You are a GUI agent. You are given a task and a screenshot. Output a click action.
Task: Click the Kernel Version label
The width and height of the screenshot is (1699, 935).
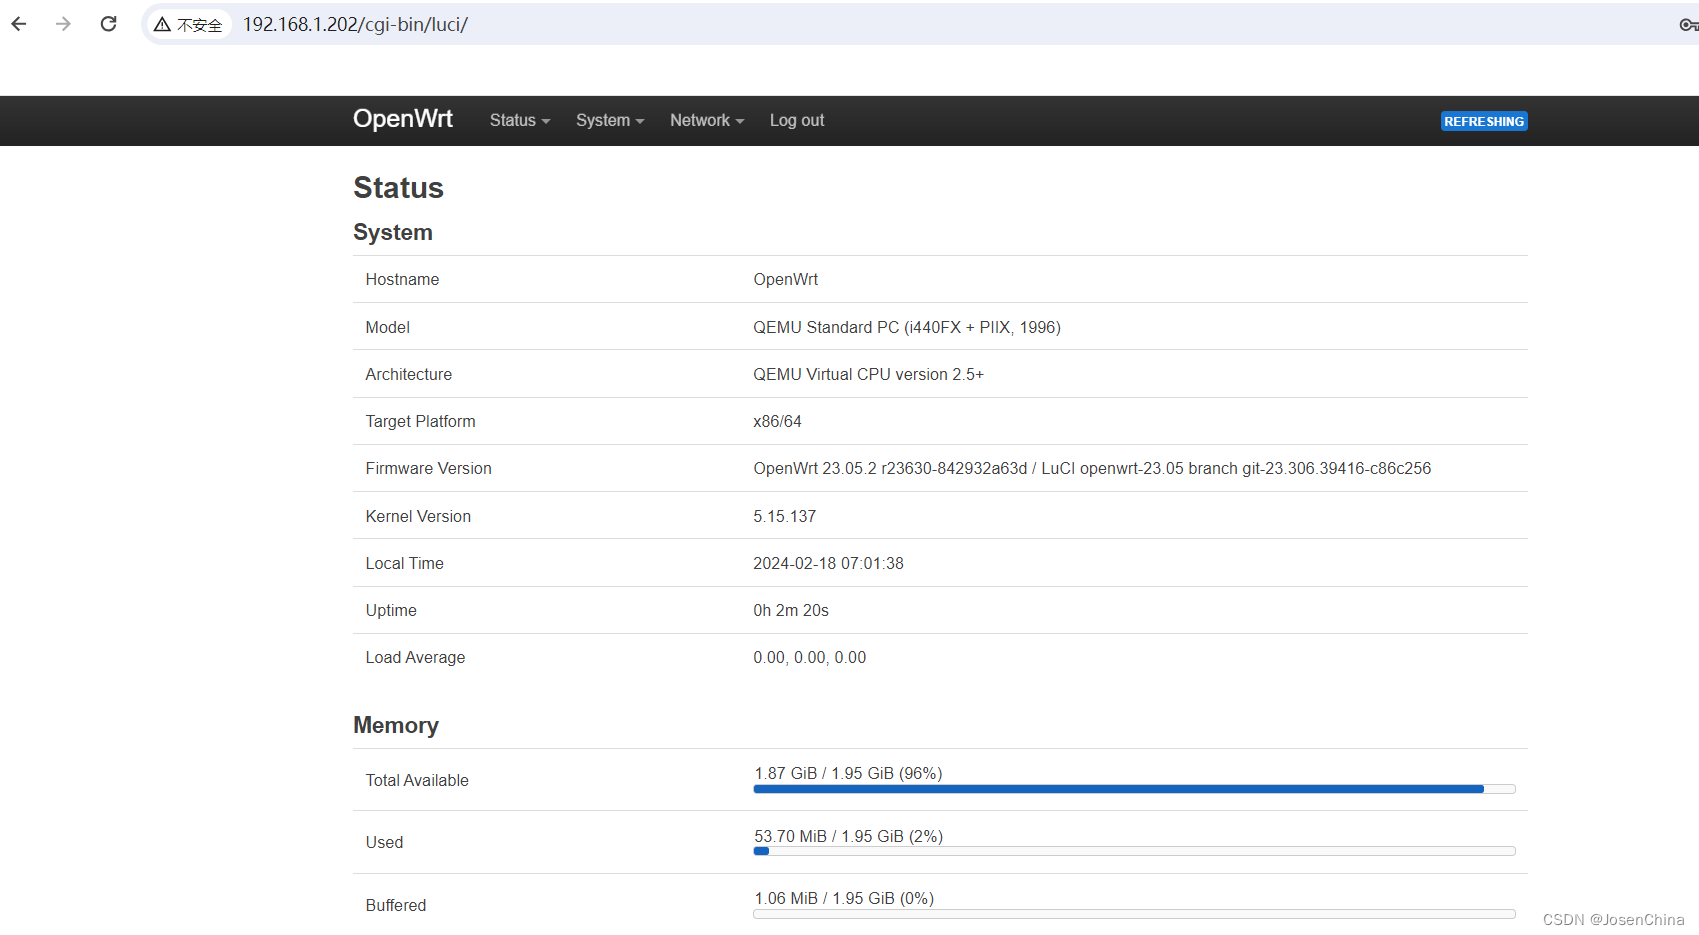[x=418, y=516]
